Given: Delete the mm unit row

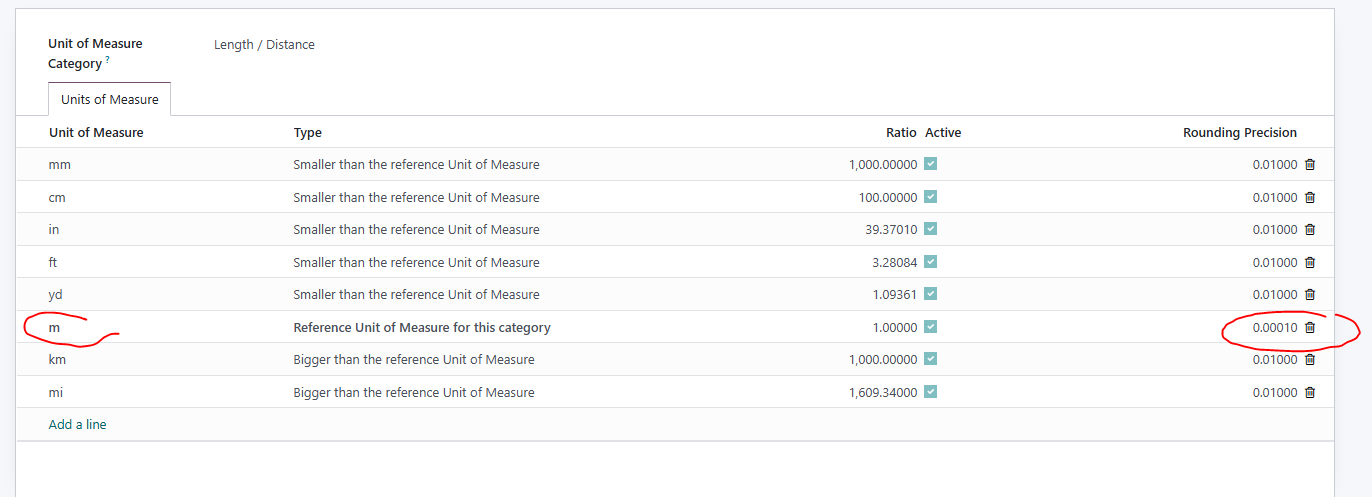Looking at the screenshot, I should tap(1310, 165).
